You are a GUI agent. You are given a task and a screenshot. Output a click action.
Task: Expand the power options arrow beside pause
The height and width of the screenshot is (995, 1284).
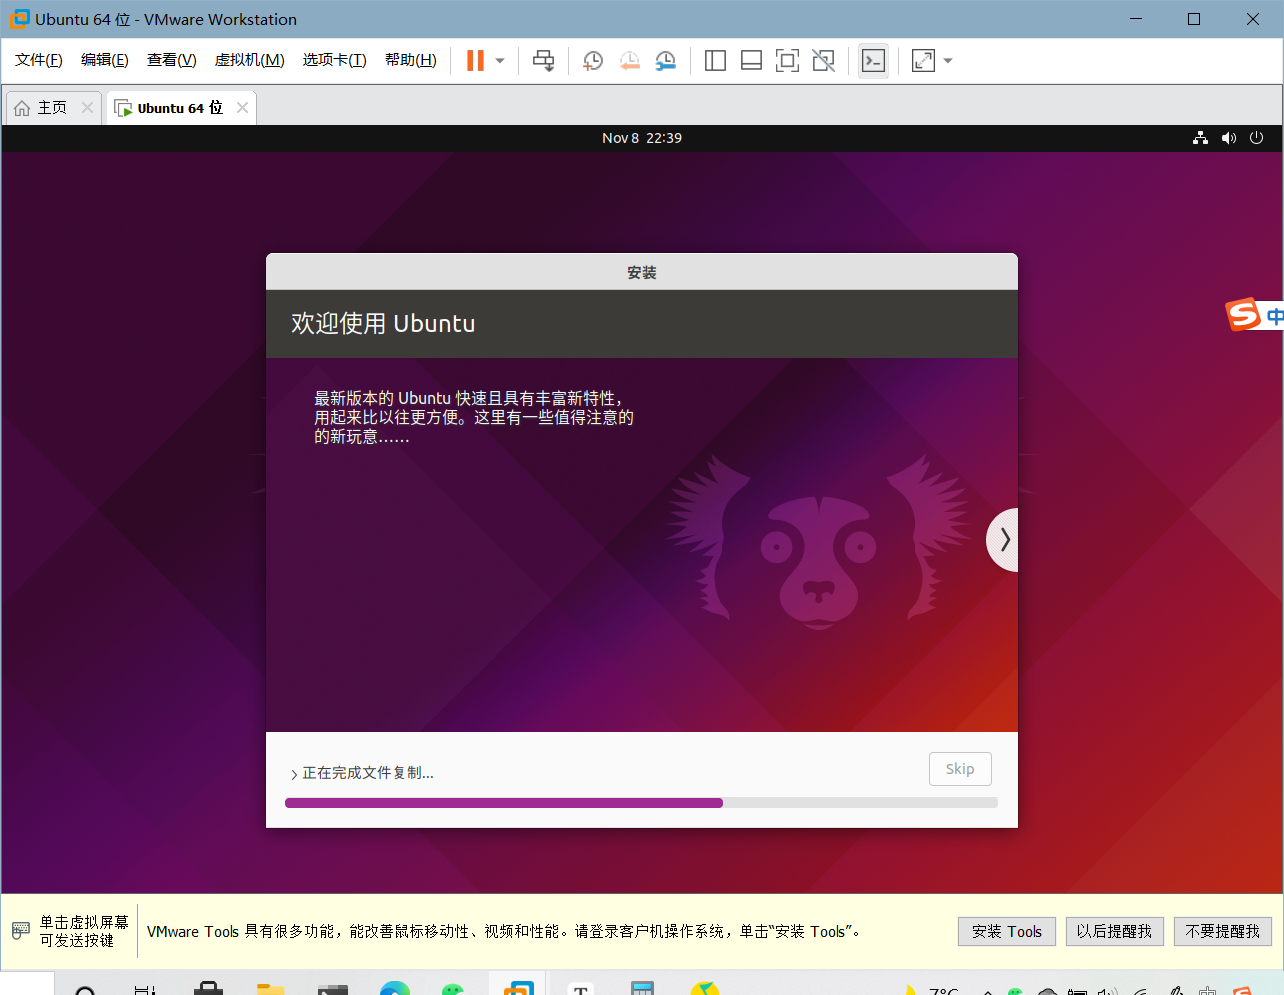(500, 61)
